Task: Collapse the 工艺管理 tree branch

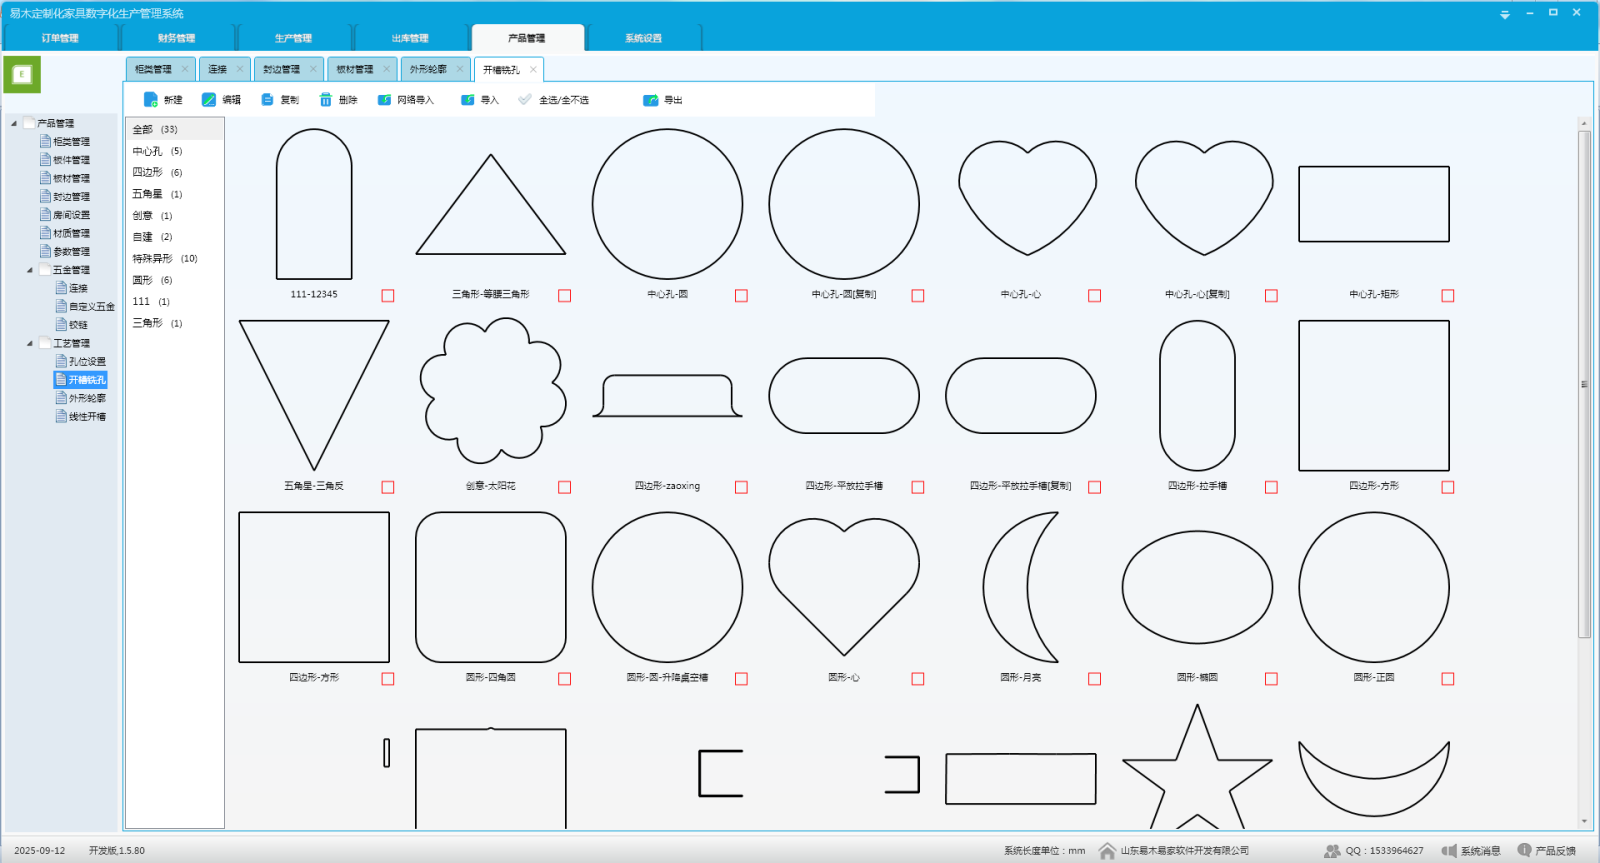Action: click(x=30, y=343)
